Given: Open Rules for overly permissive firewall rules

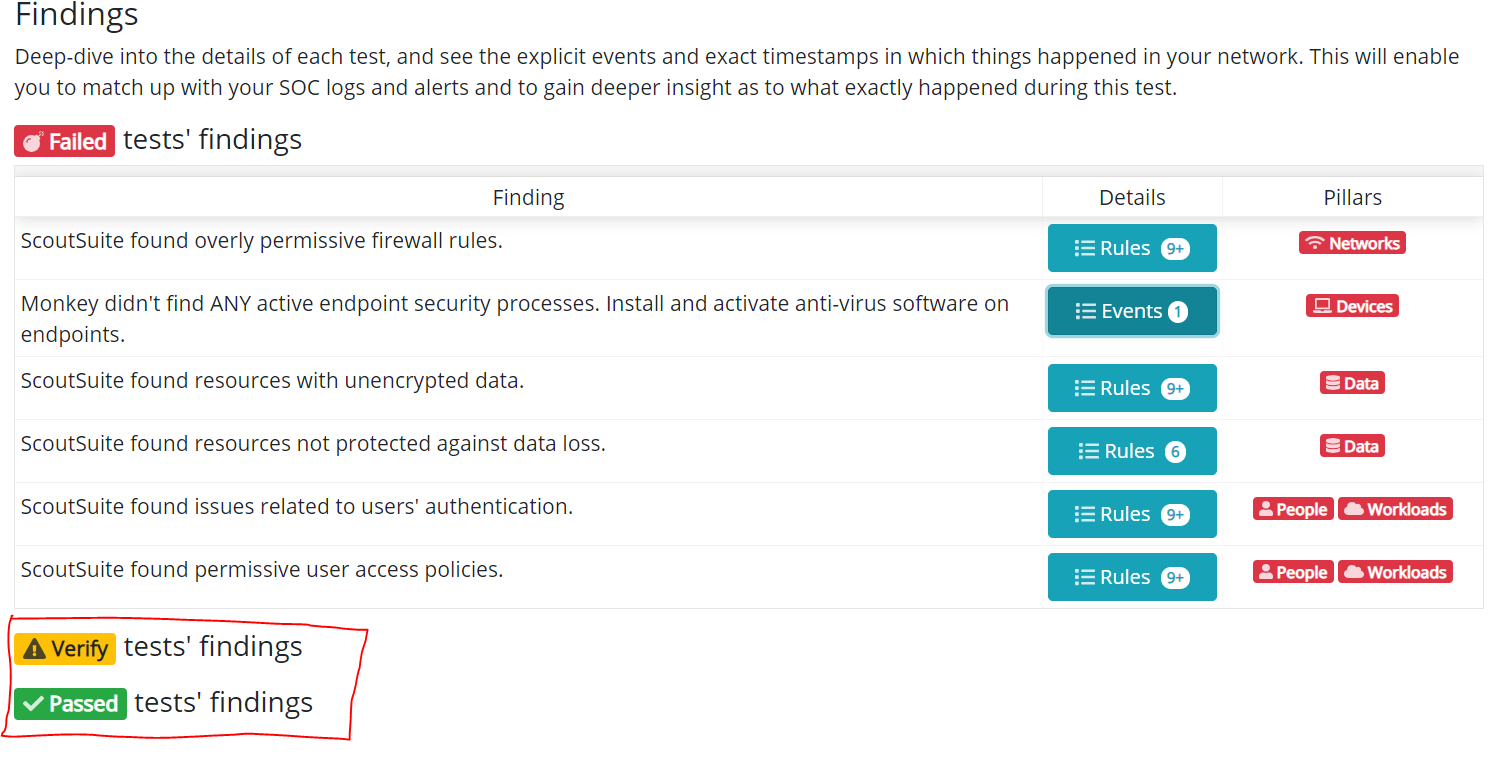Looking at the screenshot, I should [x=1132, y=248].
